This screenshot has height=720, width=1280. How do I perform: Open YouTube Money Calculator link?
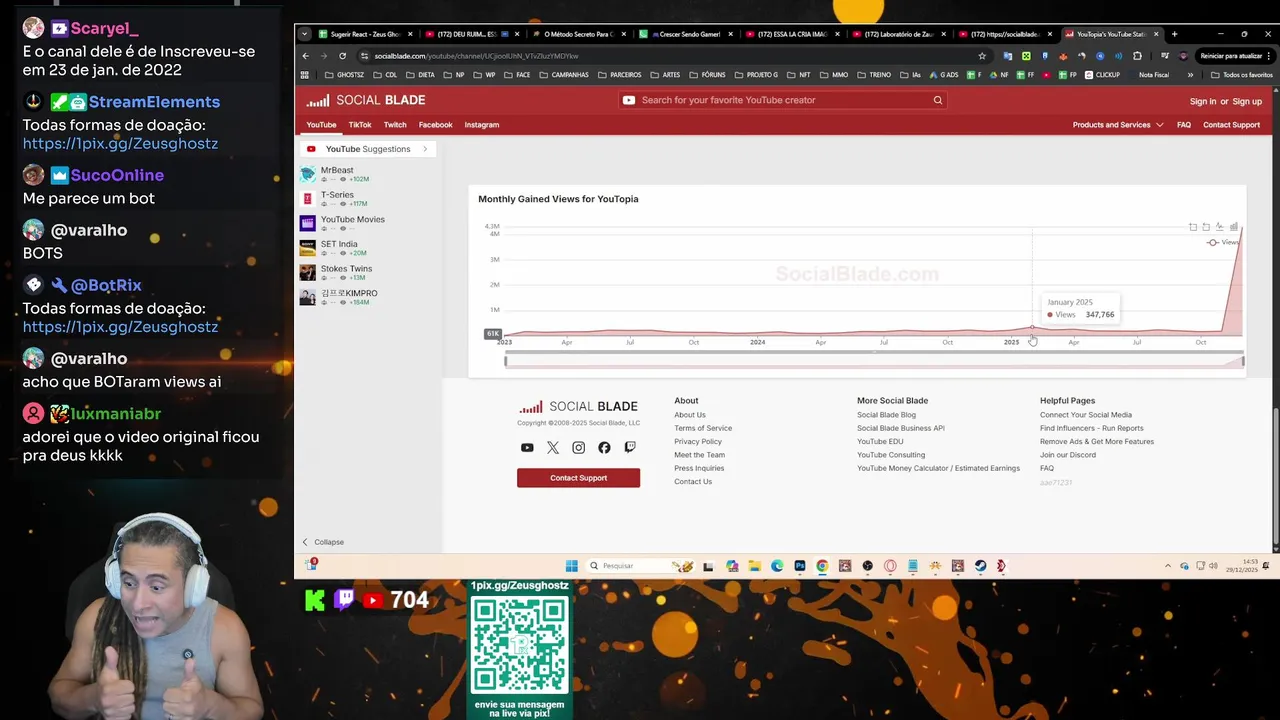(938, 468)
